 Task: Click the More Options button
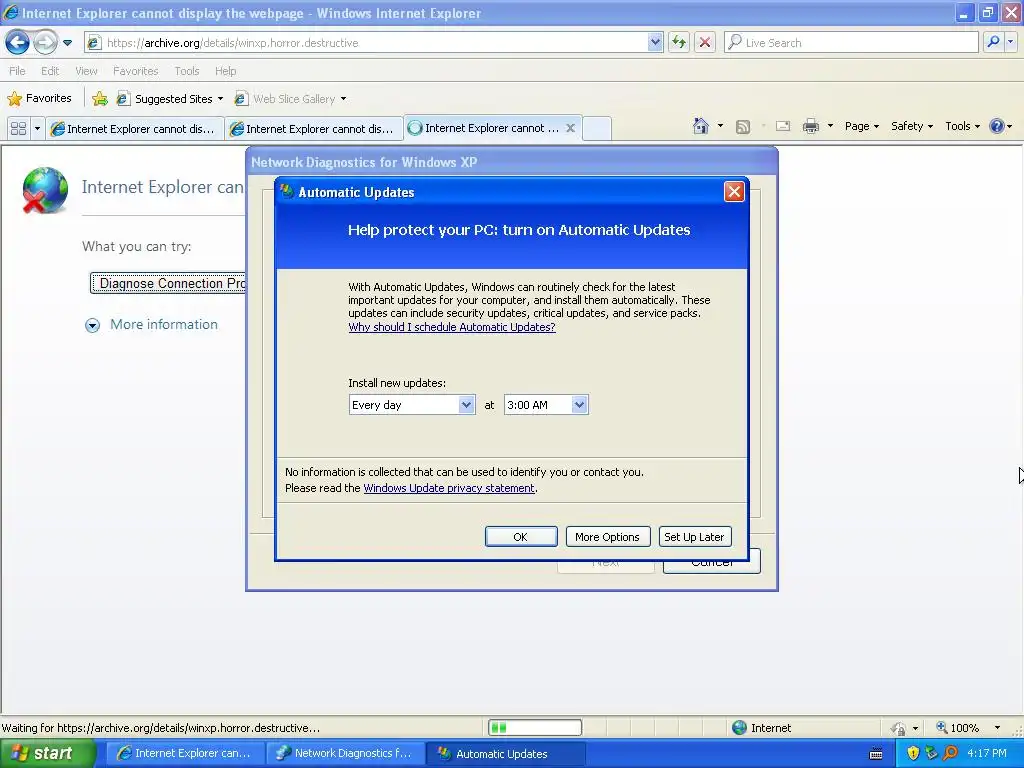607,537
